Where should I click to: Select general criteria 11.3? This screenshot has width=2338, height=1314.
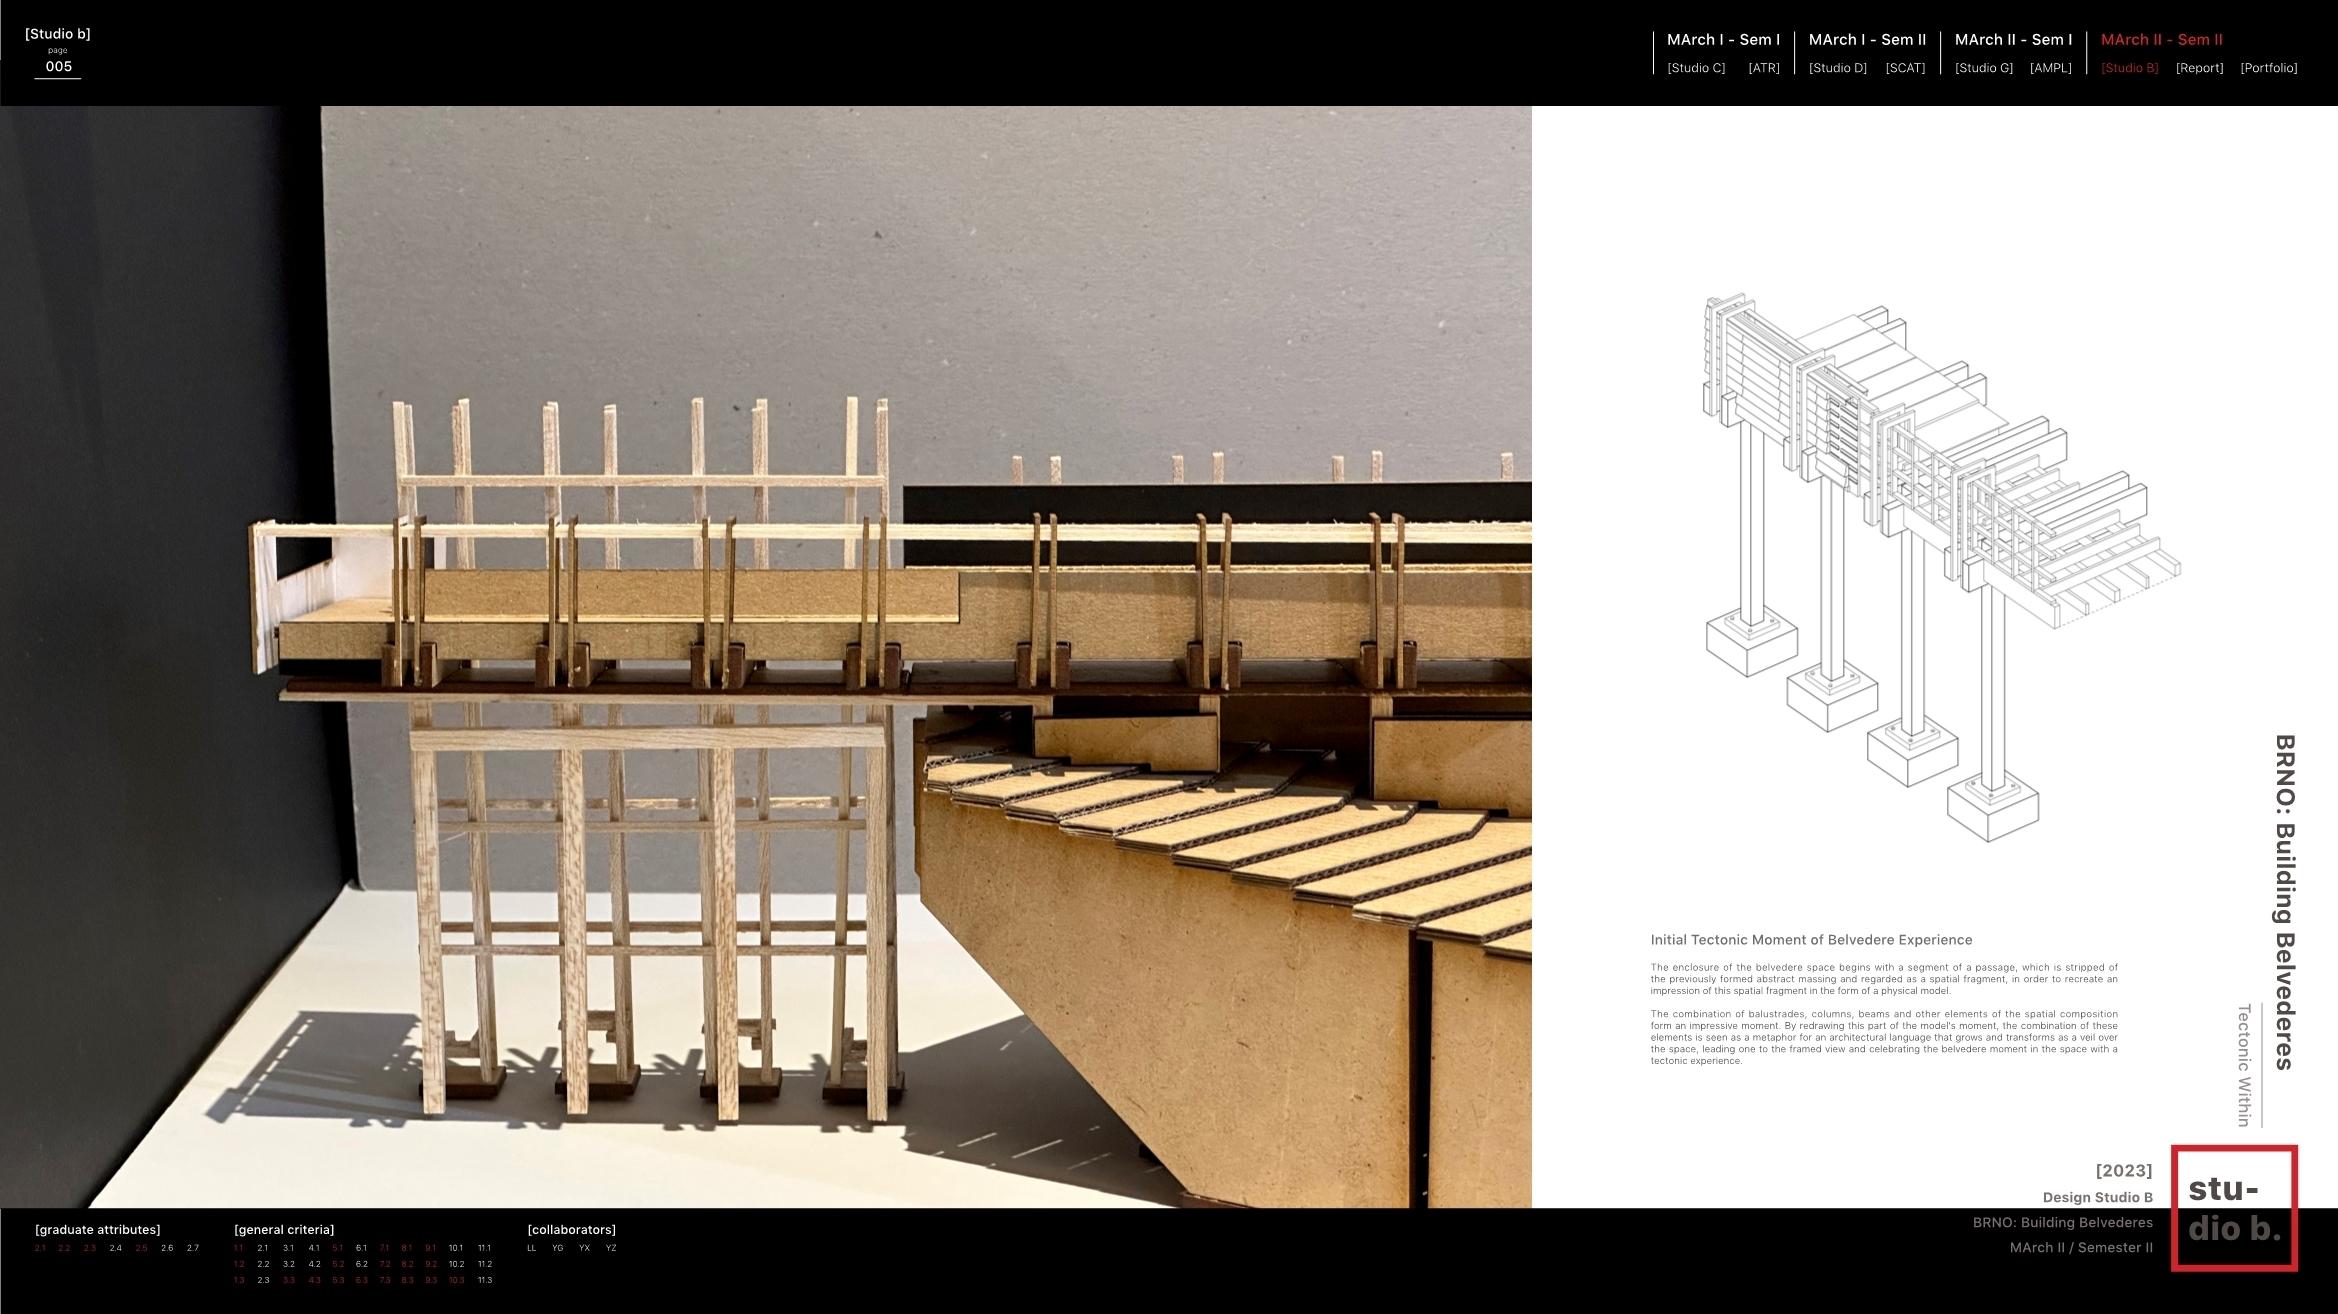pos(484,1280)
